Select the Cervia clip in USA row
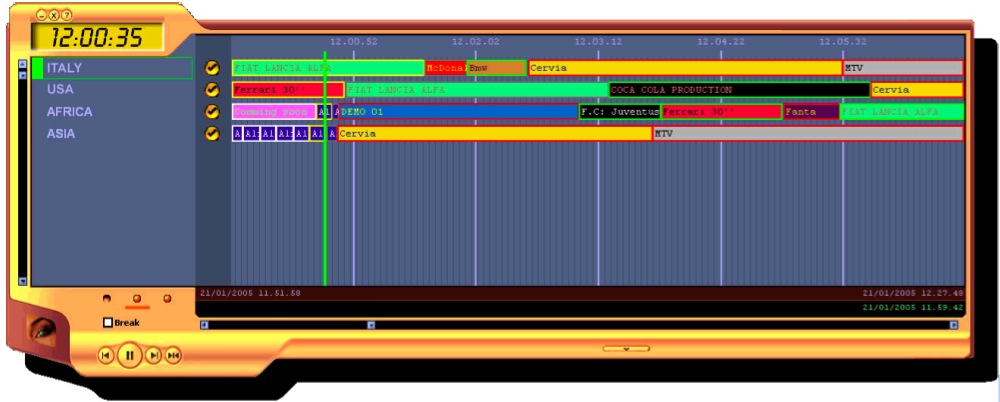The image size is (1000, 402). point(917,90)
